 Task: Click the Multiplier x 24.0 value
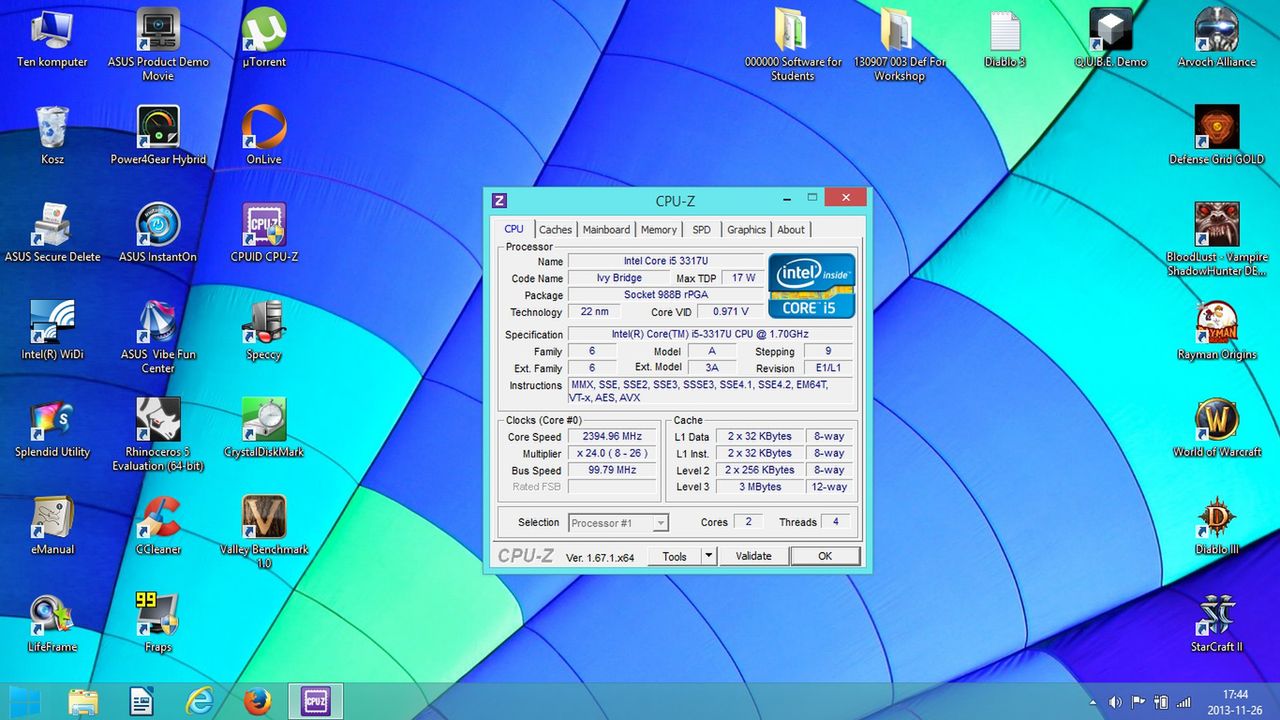612,453
